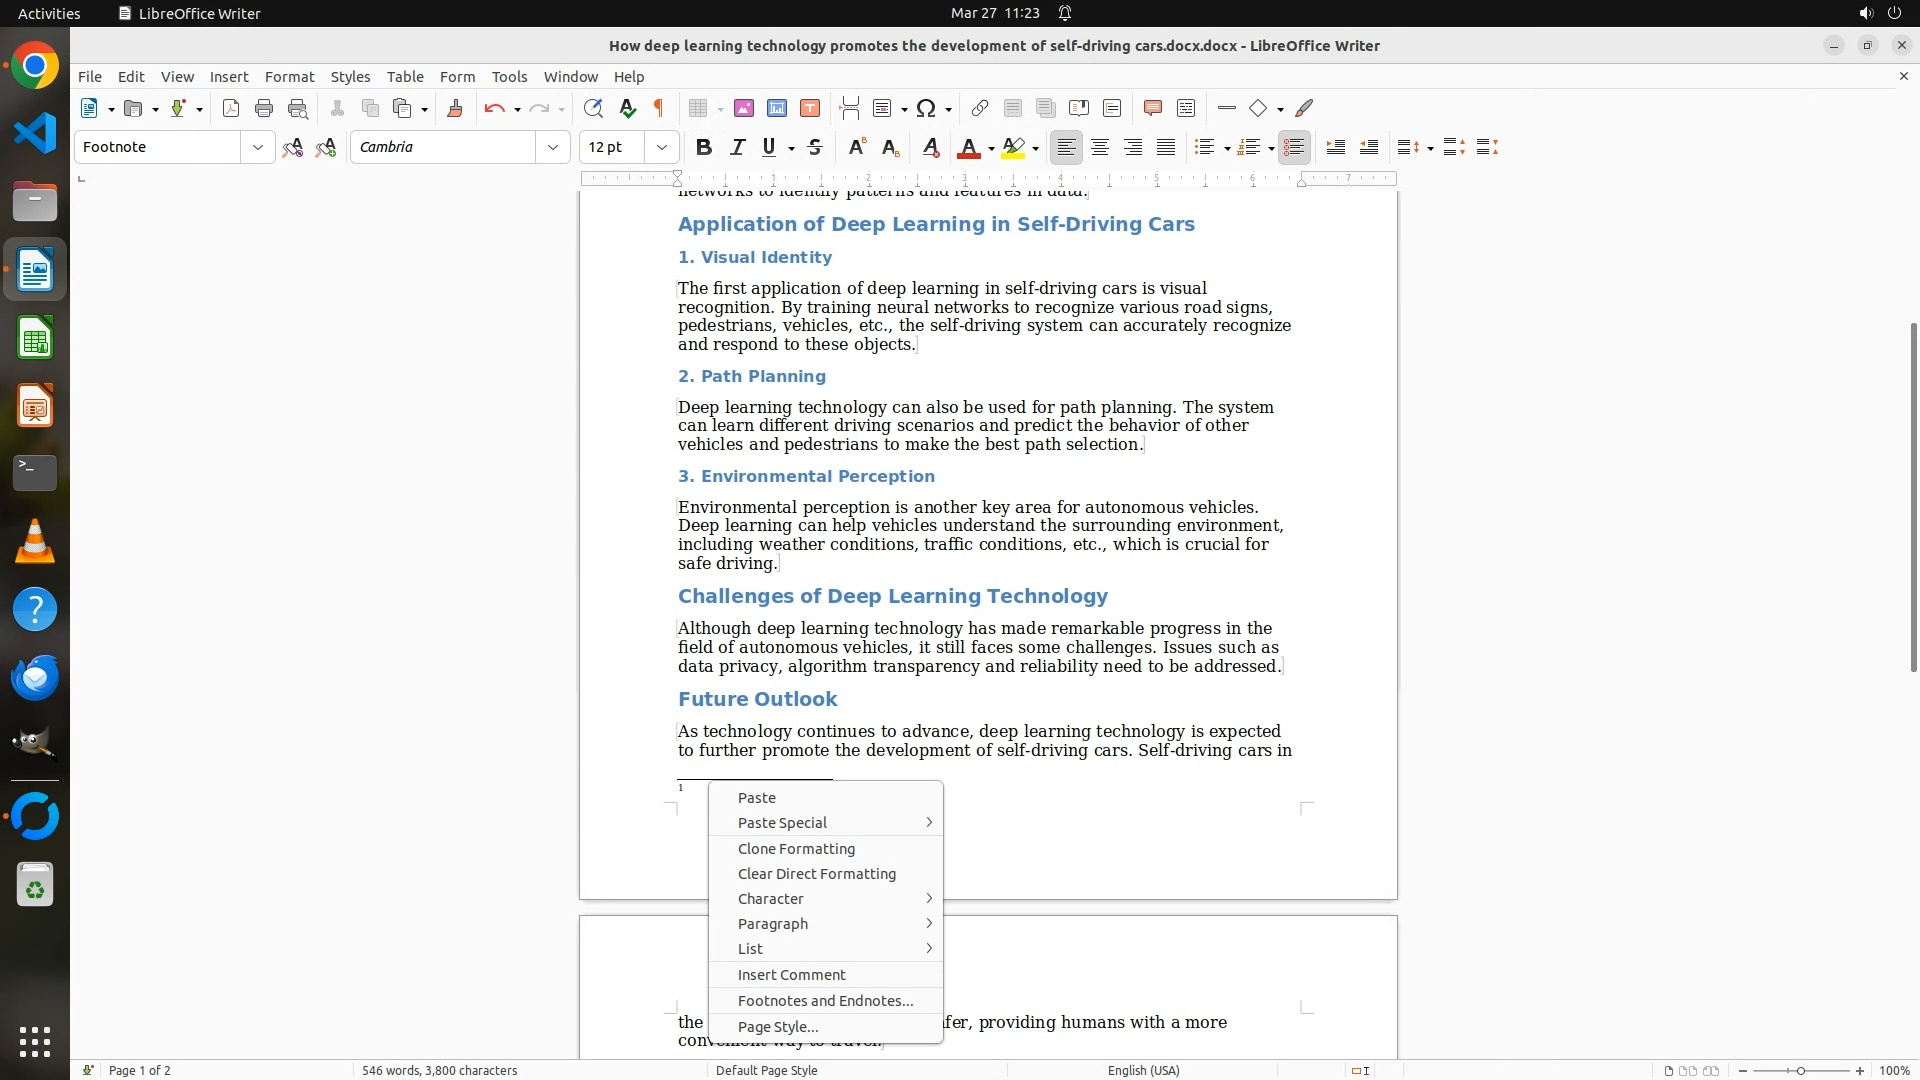Choose Footnotes and Endnotes from context menu
The image size is (1920, 1080).
pos(825,1001)
